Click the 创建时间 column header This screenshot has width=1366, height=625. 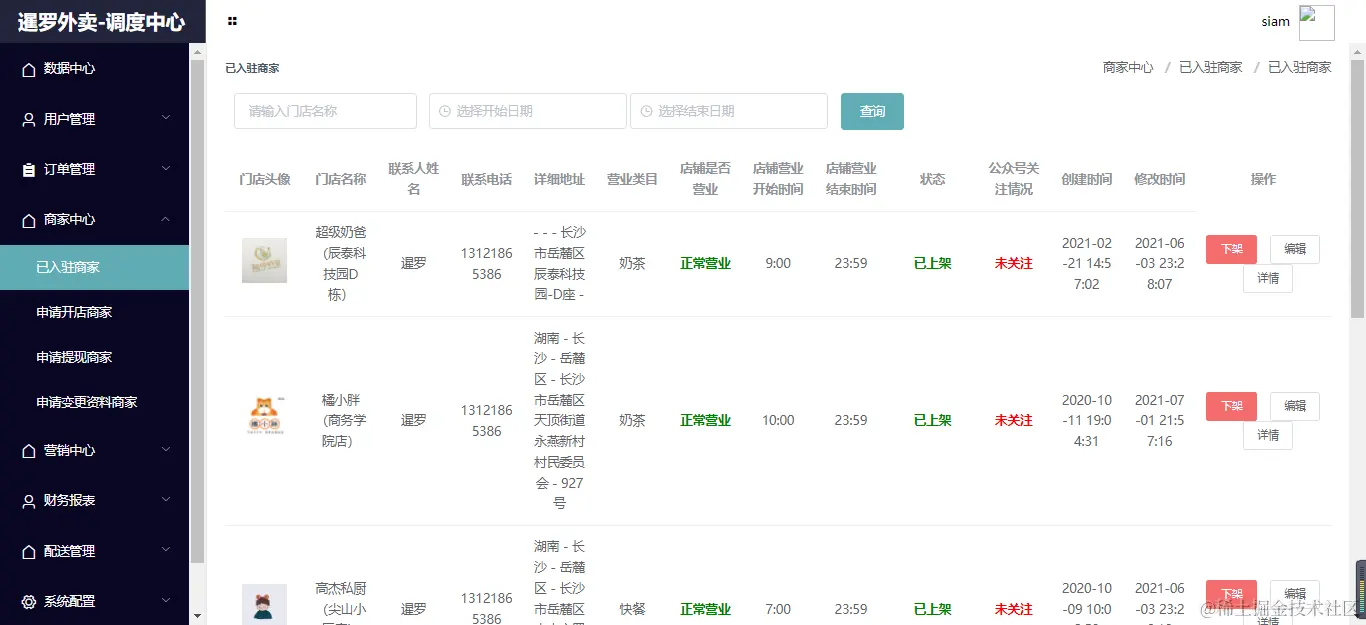pyautogui.click(x=1087, y=179)
